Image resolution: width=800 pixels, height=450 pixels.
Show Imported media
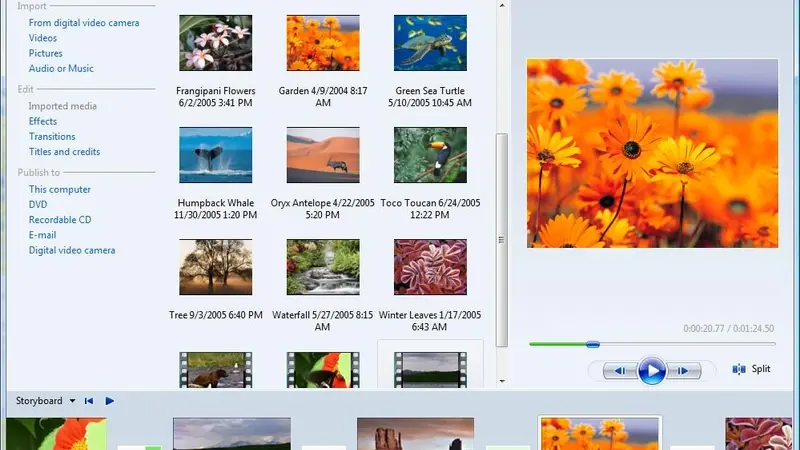point(62,106)
